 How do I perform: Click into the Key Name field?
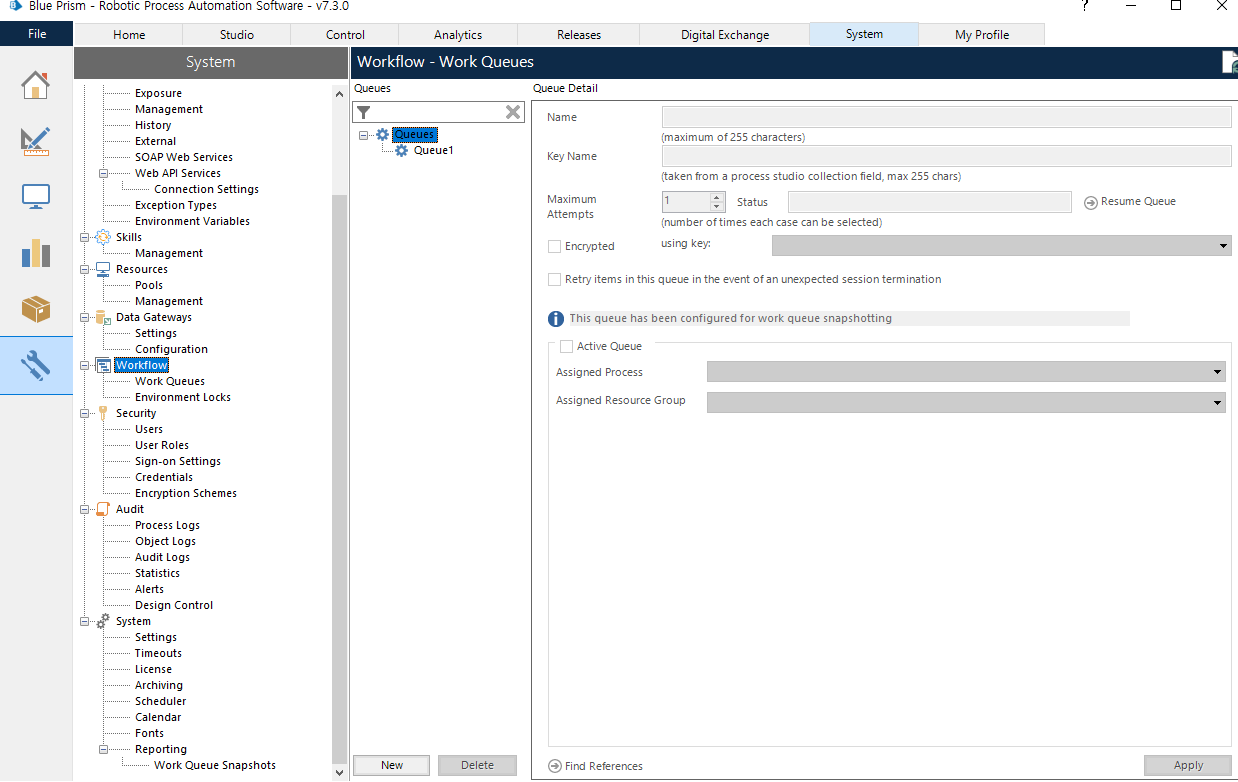click(946, 156)
